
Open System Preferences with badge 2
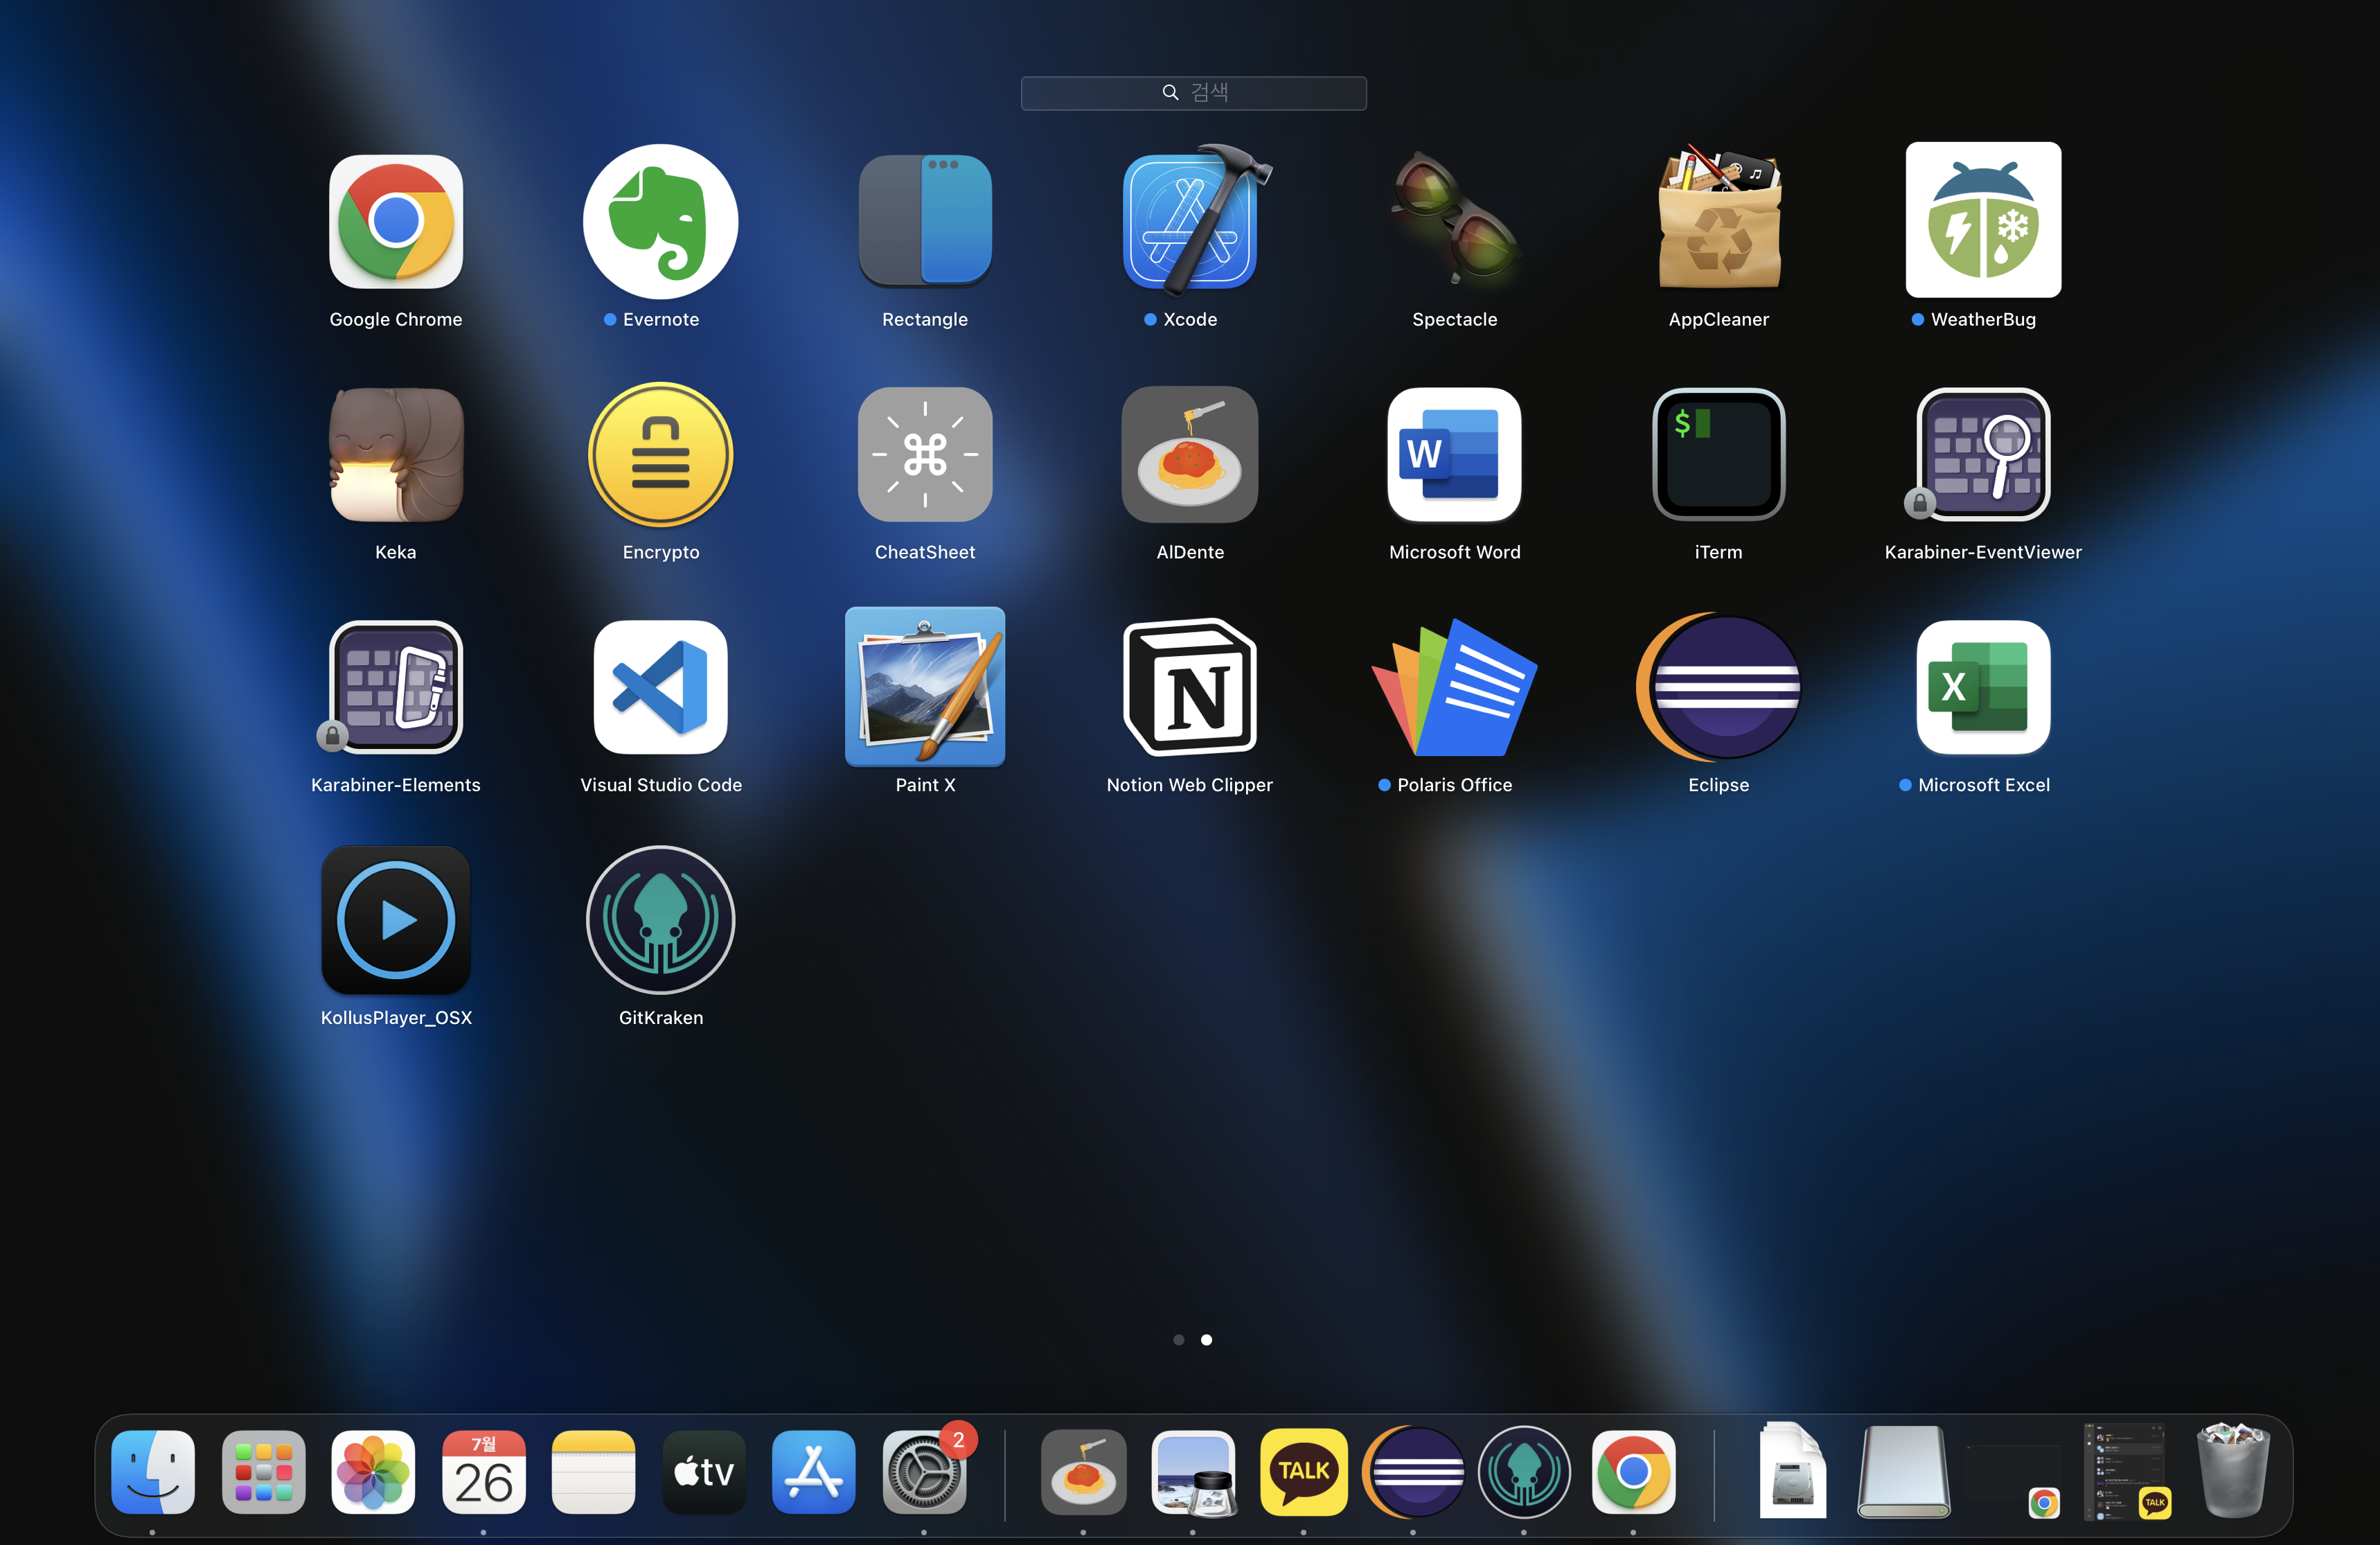coord(924,1473)
